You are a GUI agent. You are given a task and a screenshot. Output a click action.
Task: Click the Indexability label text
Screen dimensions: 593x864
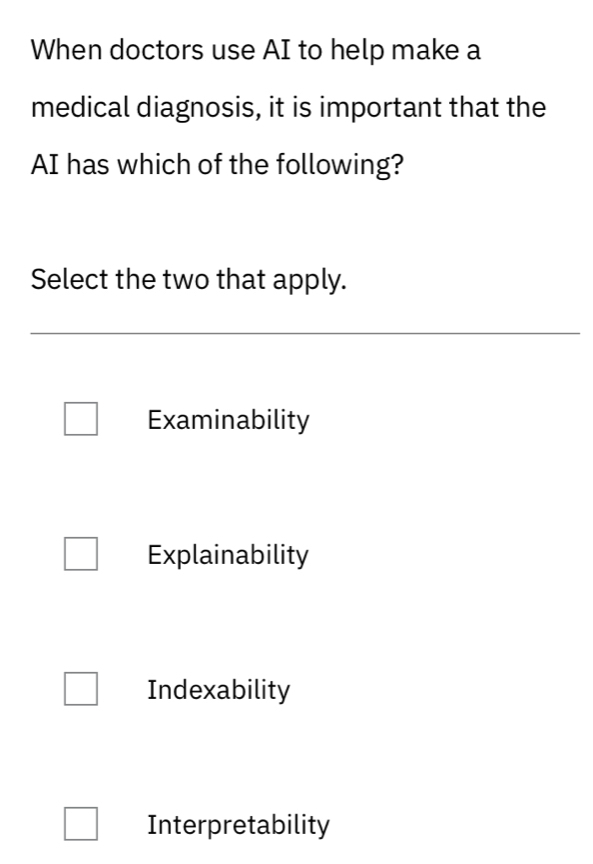[x=218, y=689]
